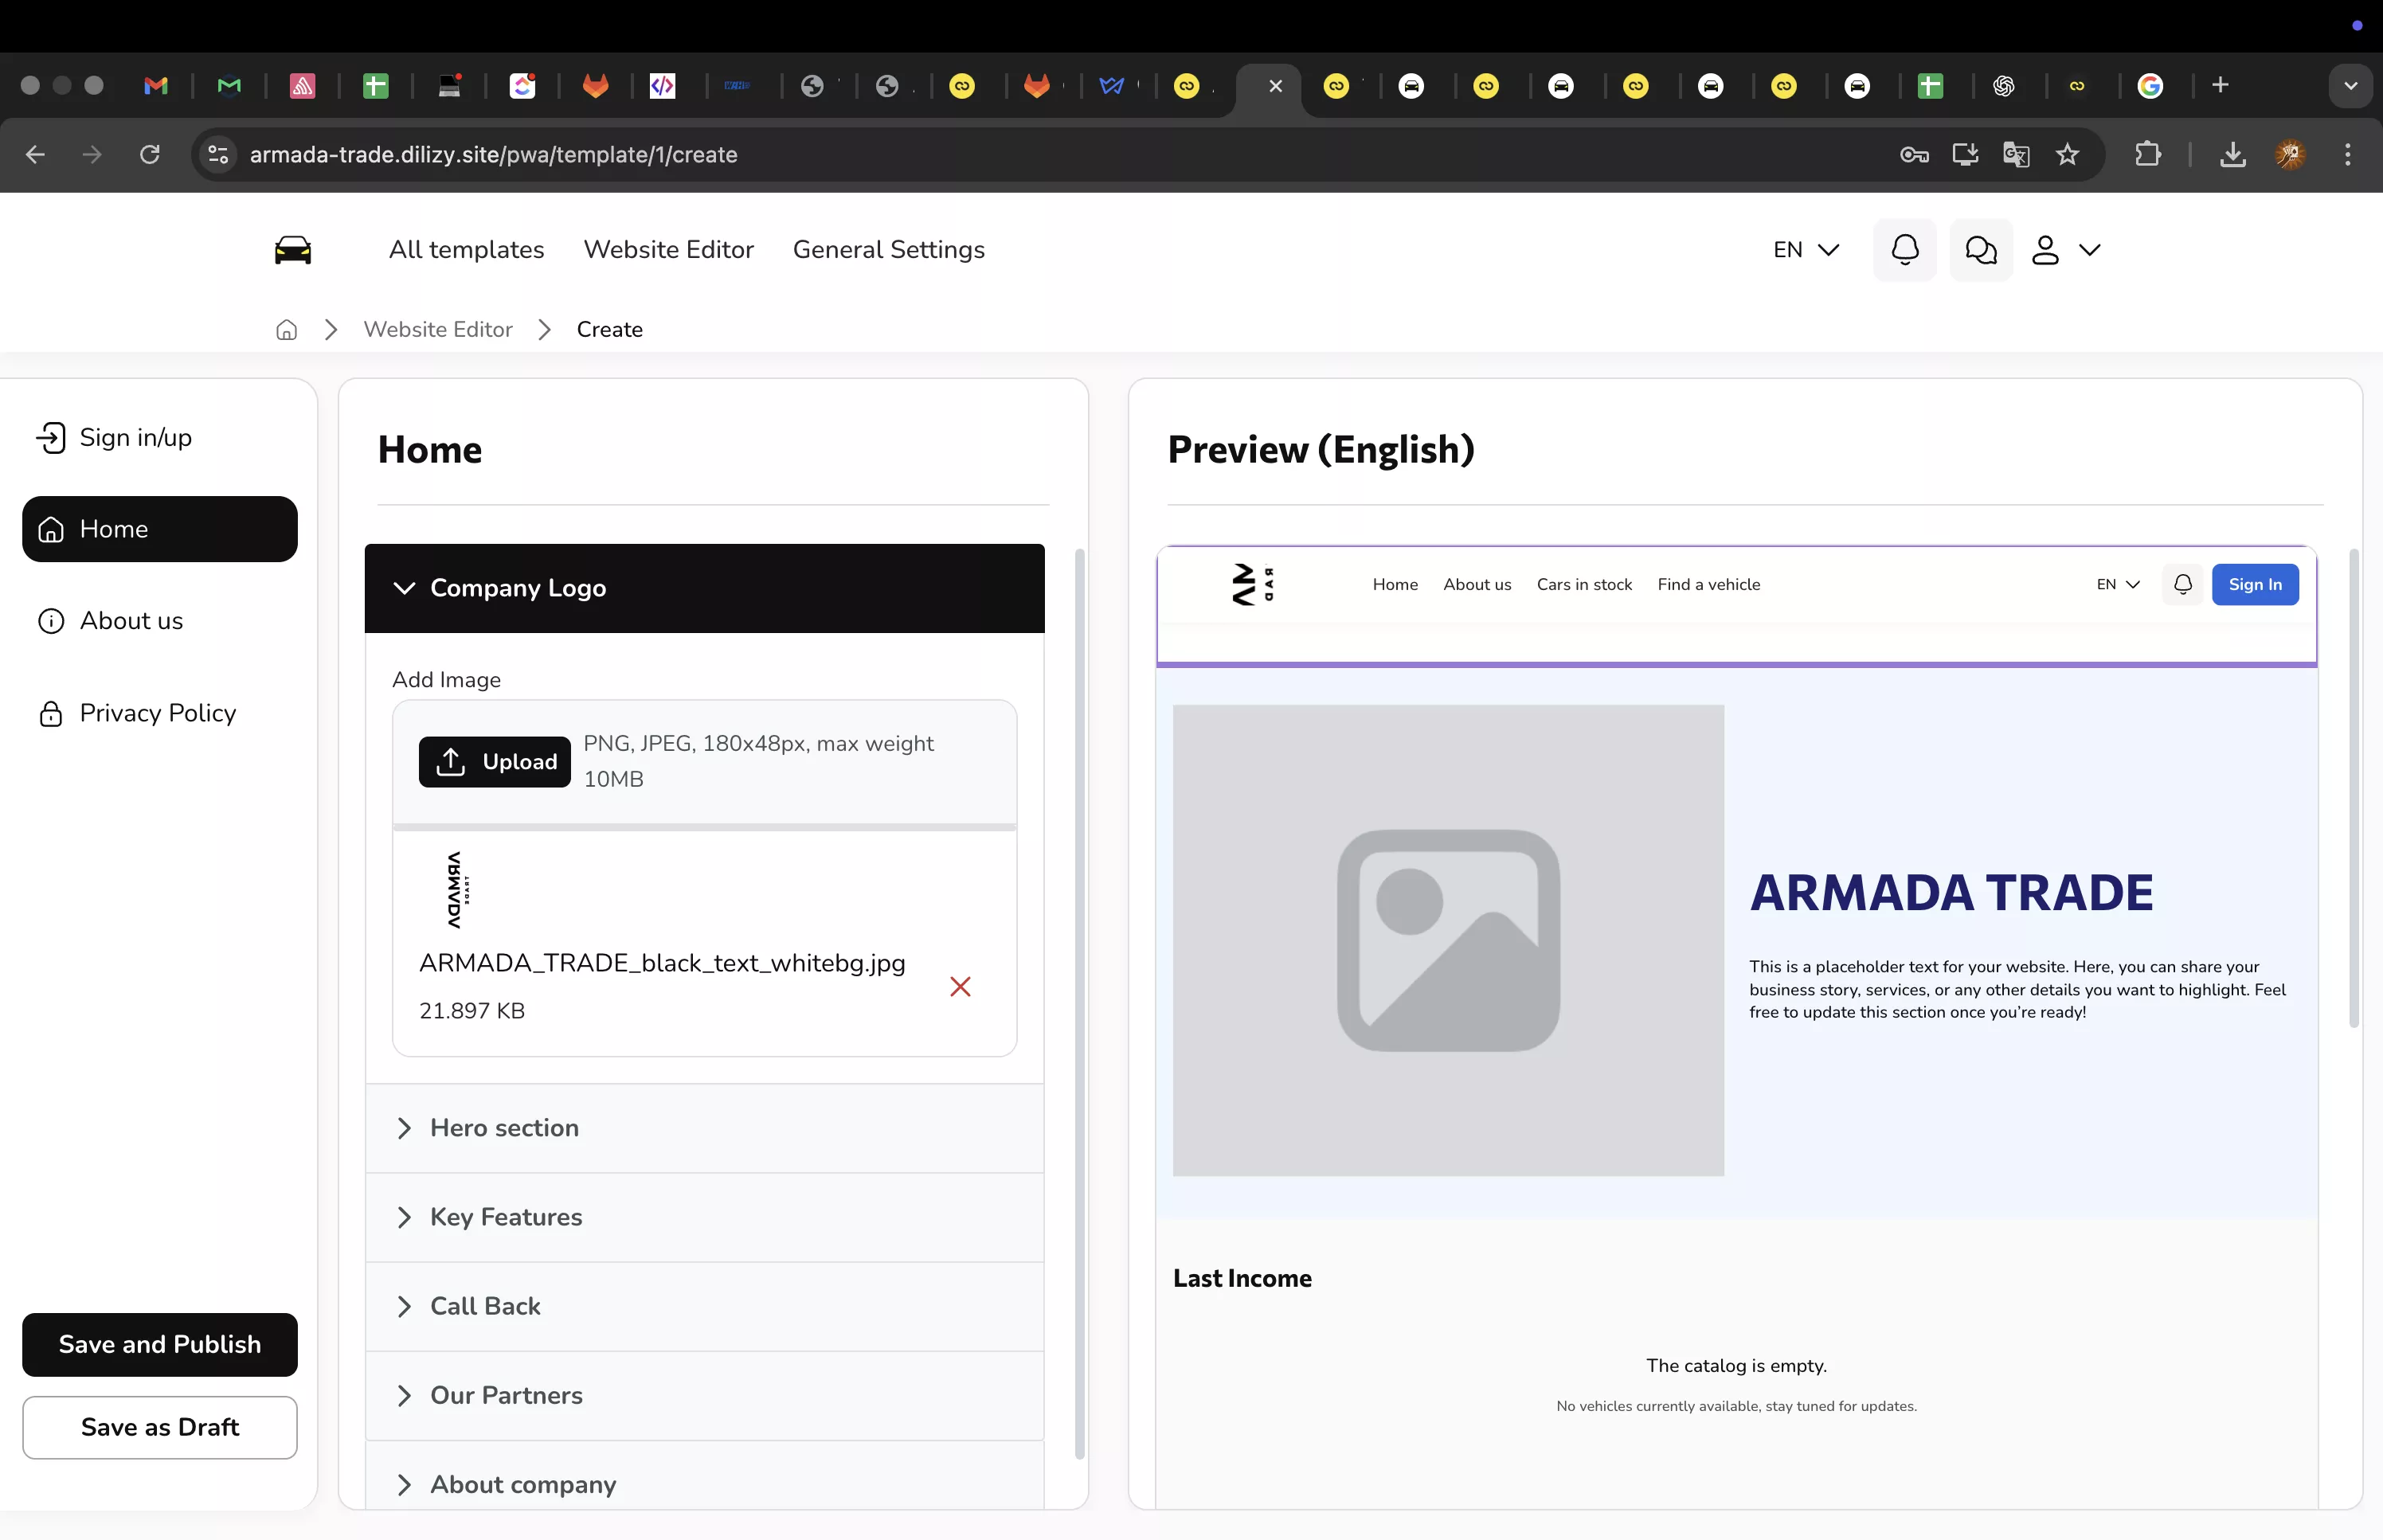Go to All templates menu
Viewport: 2383px width, 1540px height.
coord(466,250)
